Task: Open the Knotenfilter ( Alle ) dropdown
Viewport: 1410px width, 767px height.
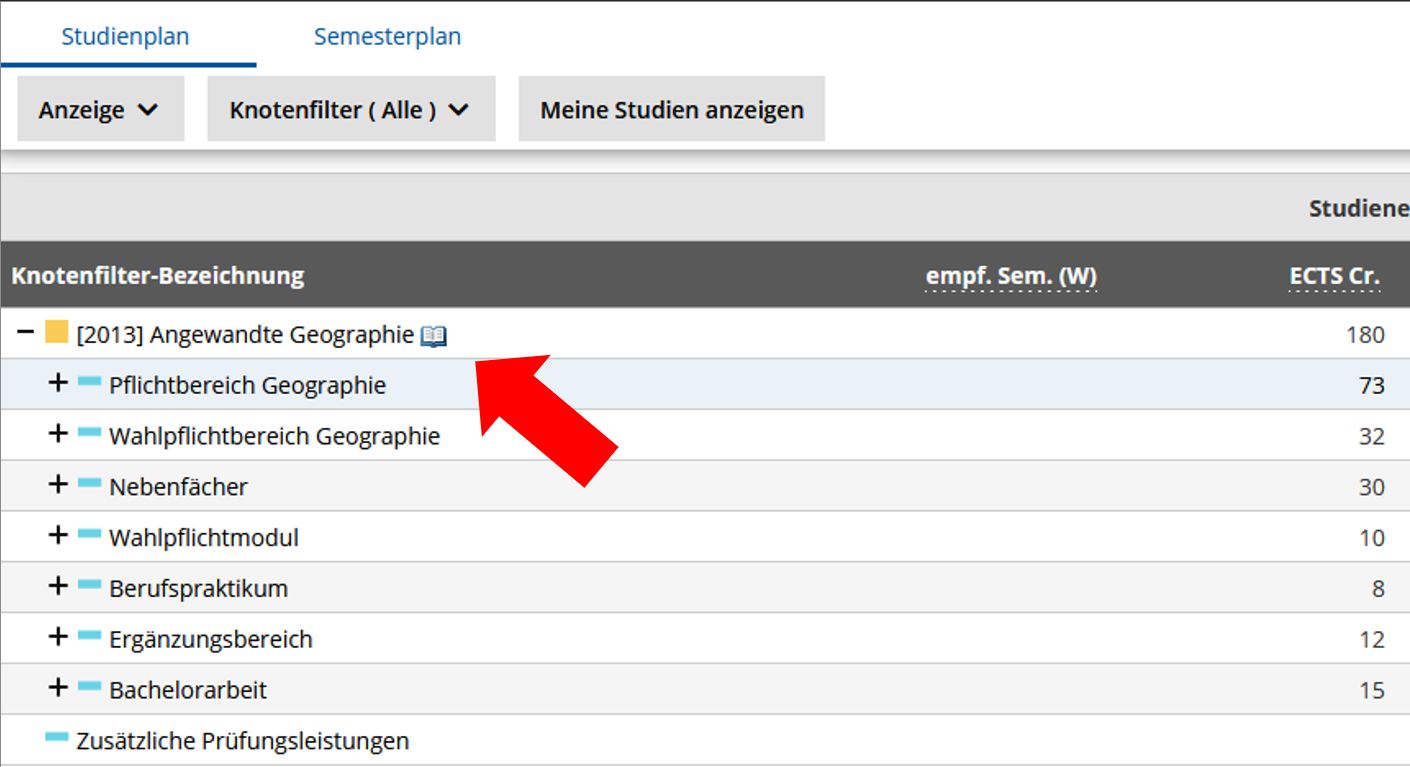Action: point(351,109)
